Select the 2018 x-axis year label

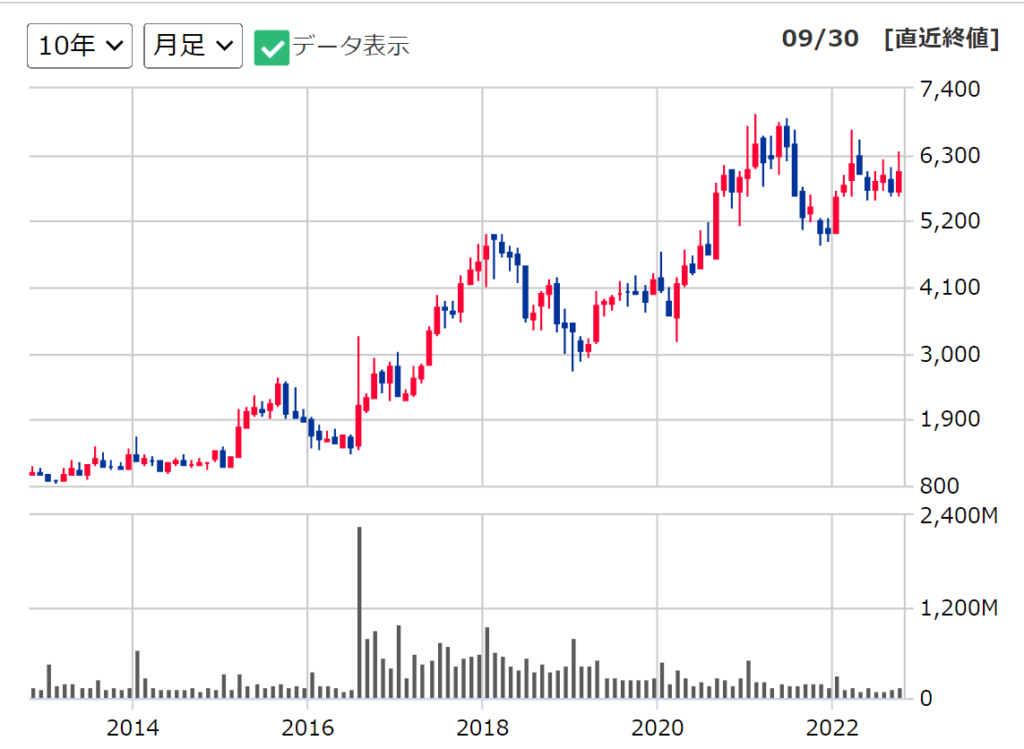pos(483,725)
